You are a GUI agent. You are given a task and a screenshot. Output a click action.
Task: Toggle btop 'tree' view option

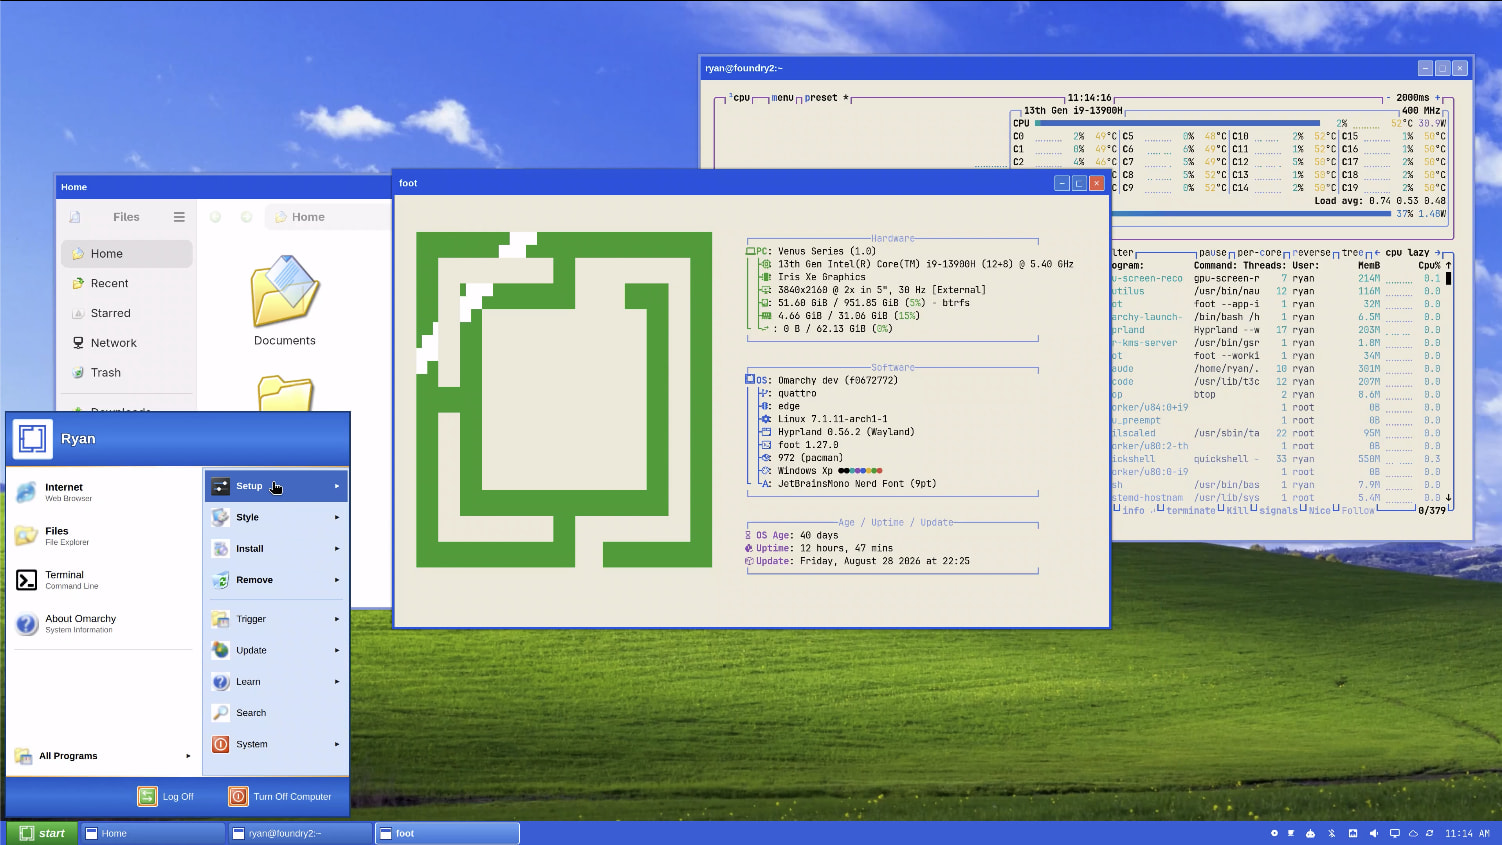point(1352,253)
